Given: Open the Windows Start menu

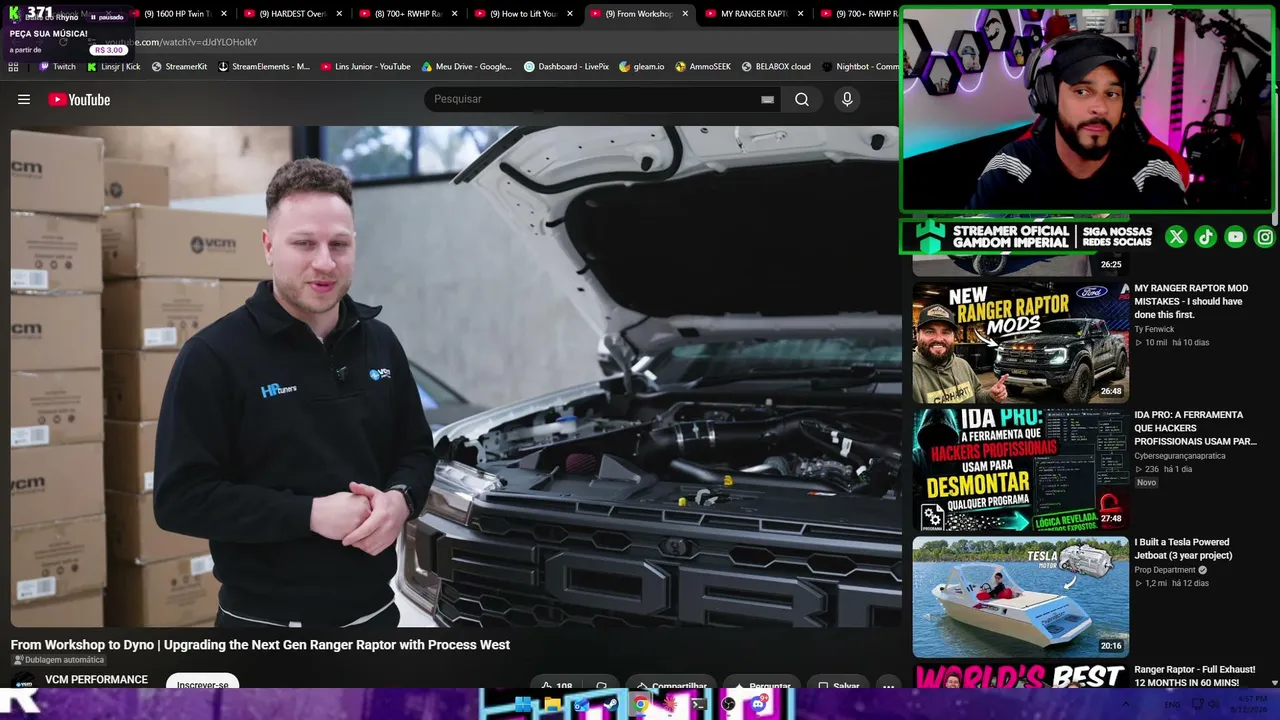Looking at the screenshot, I should [x=523, y=704].
